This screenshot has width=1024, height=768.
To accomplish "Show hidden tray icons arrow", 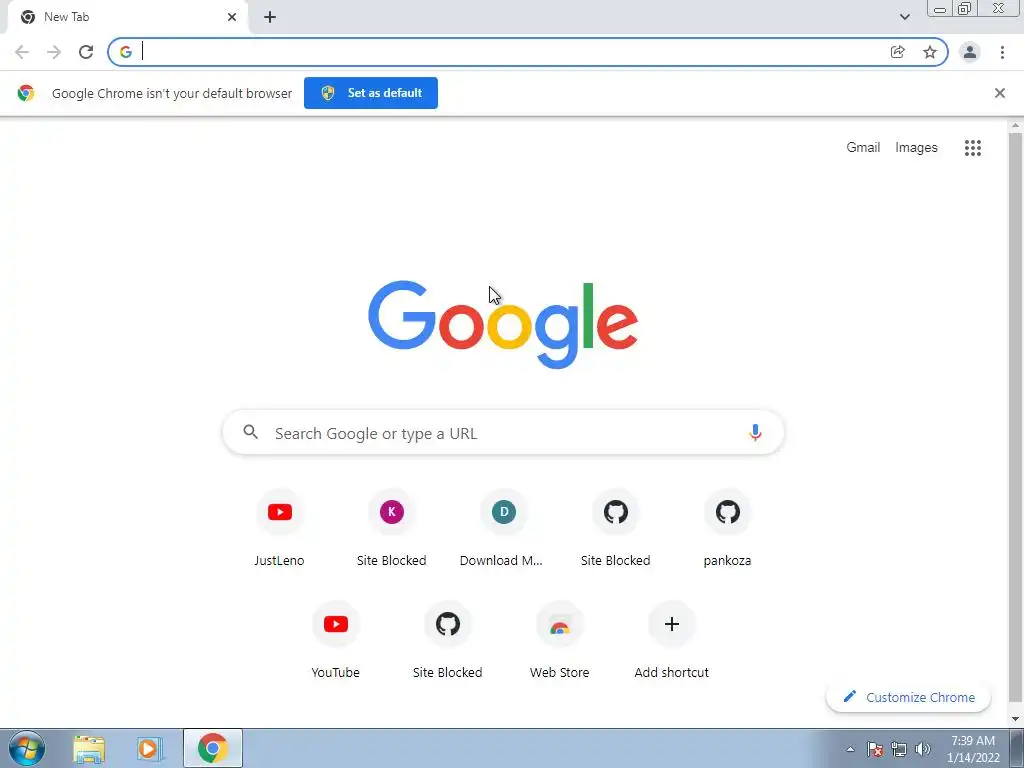I will click(x=850, y=749).
